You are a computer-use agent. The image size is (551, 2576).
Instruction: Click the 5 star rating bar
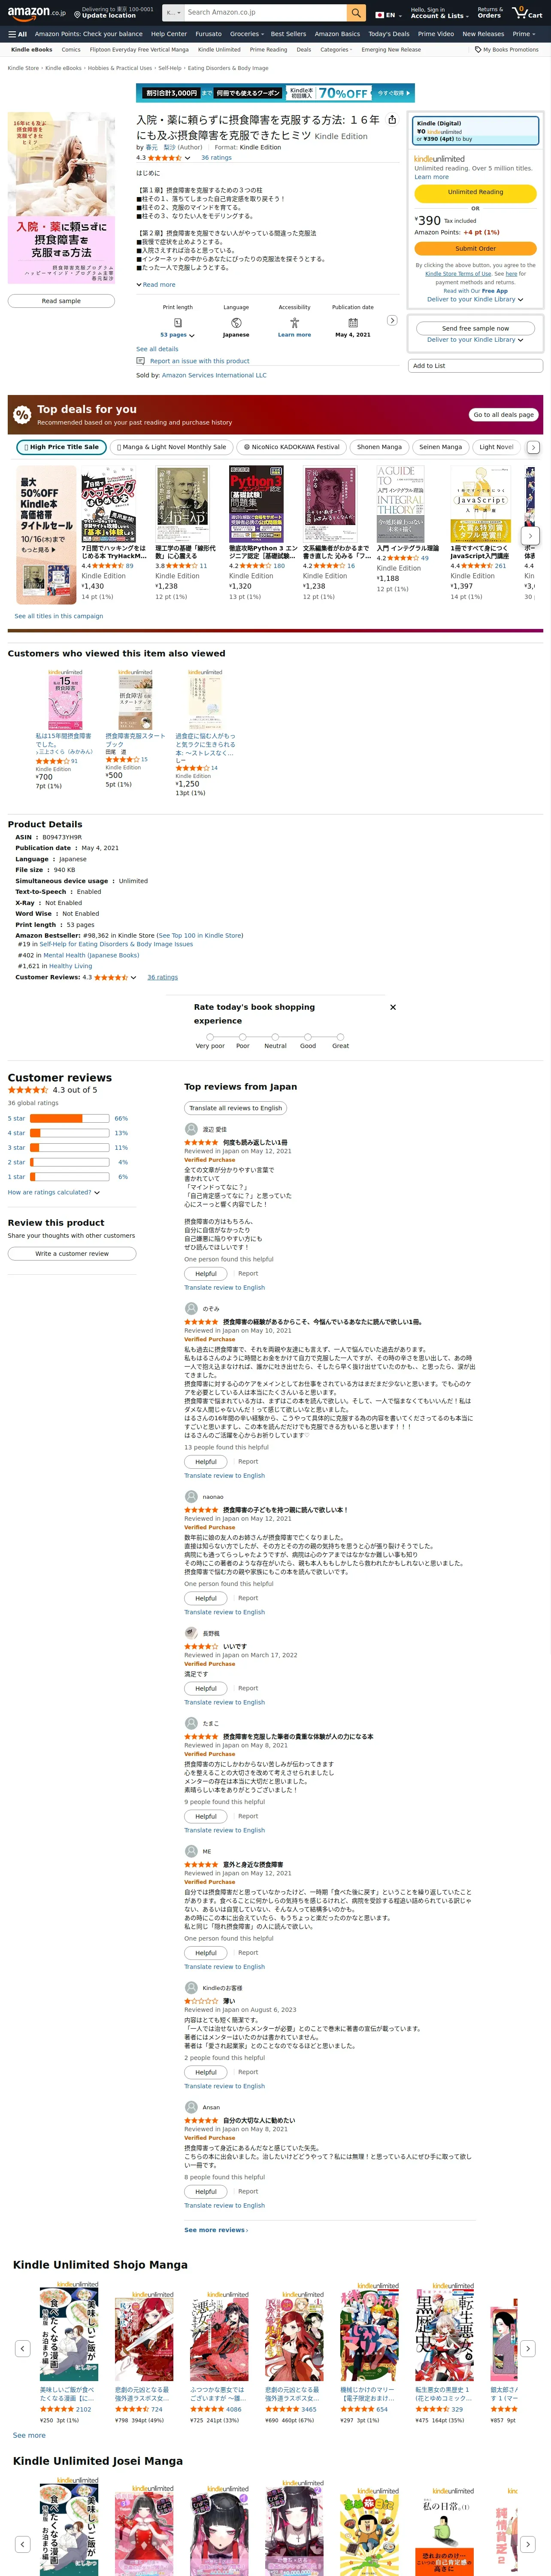point(70,1118)
